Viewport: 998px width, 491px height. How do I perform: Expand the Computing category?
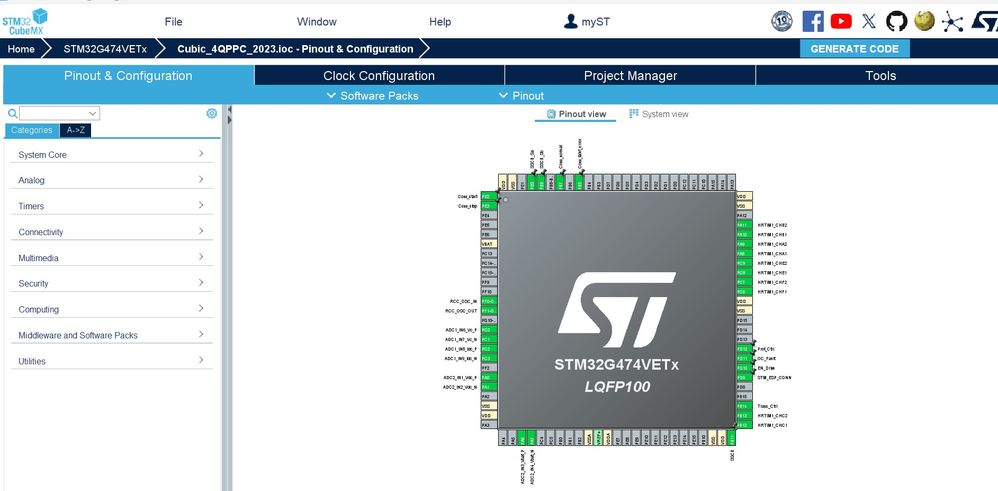pos(111,310)
